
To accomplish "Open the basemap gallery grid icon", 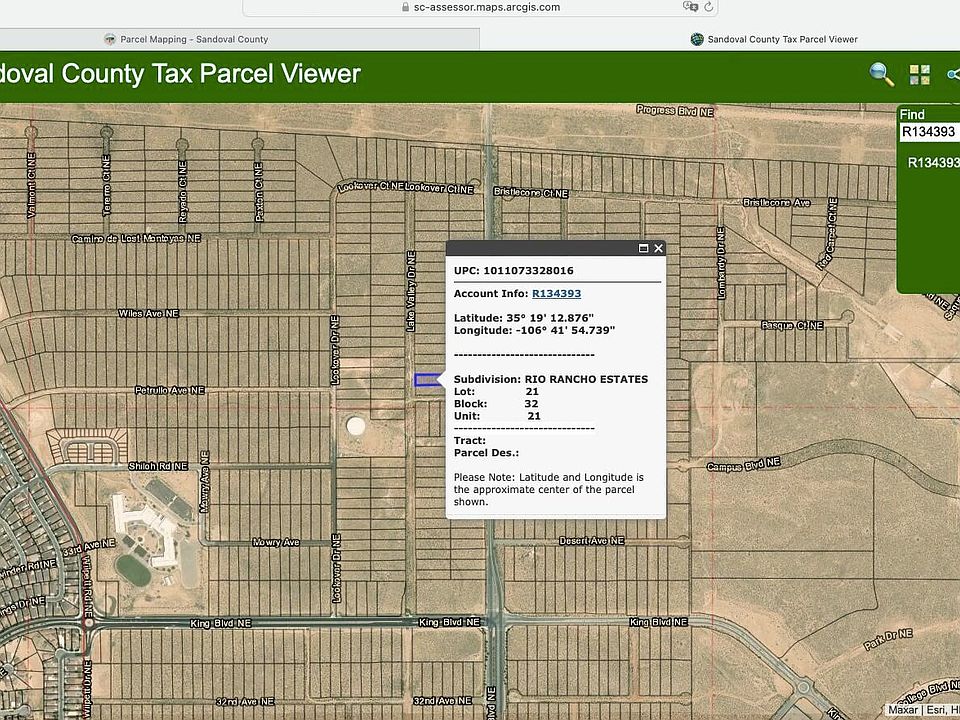I will (x=919, y=75).
